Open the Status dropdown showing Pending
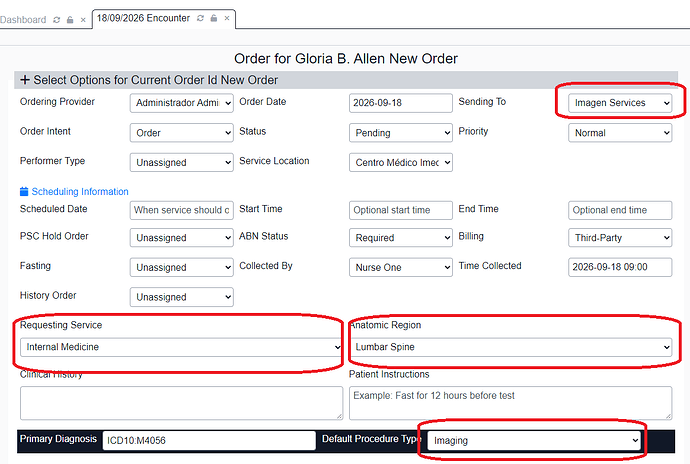Viewport: 690px width, 464px height. [400, 133]
